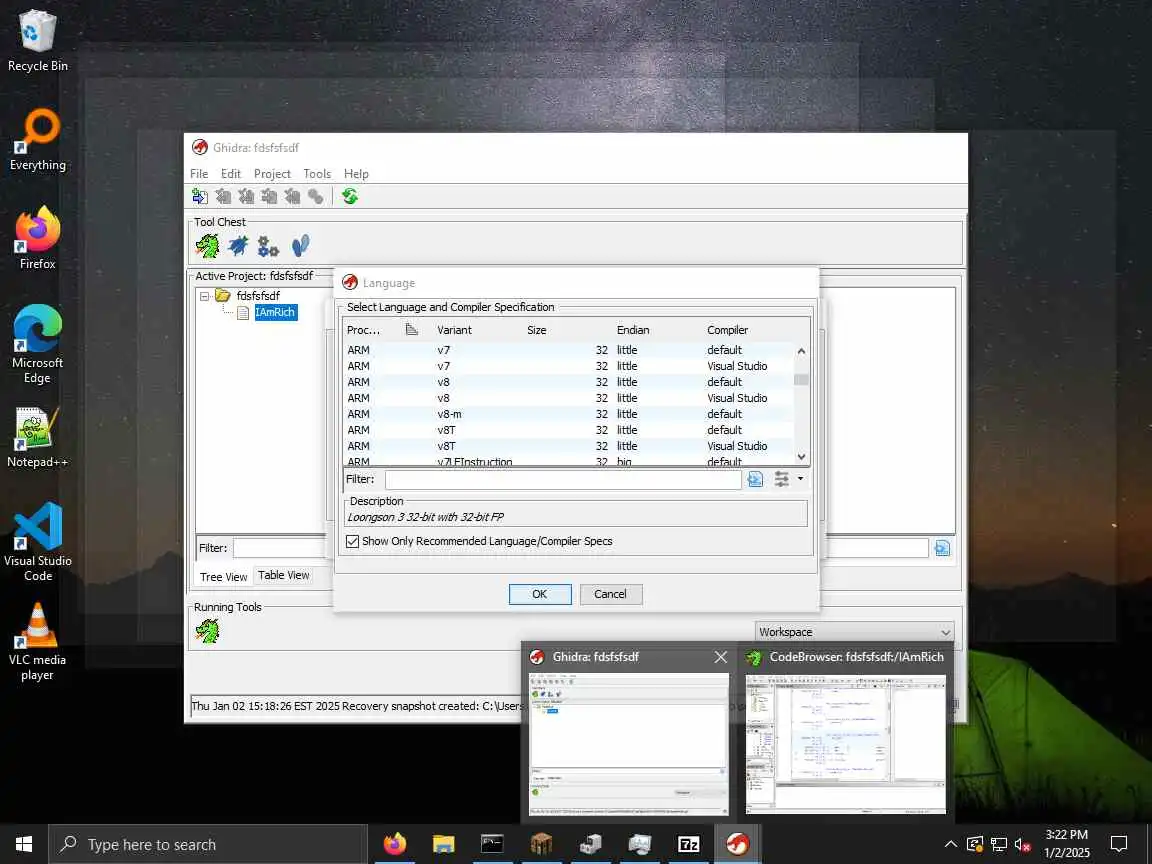Switch to the Table View tab
1152x864 pixels.
coord(284,575)
